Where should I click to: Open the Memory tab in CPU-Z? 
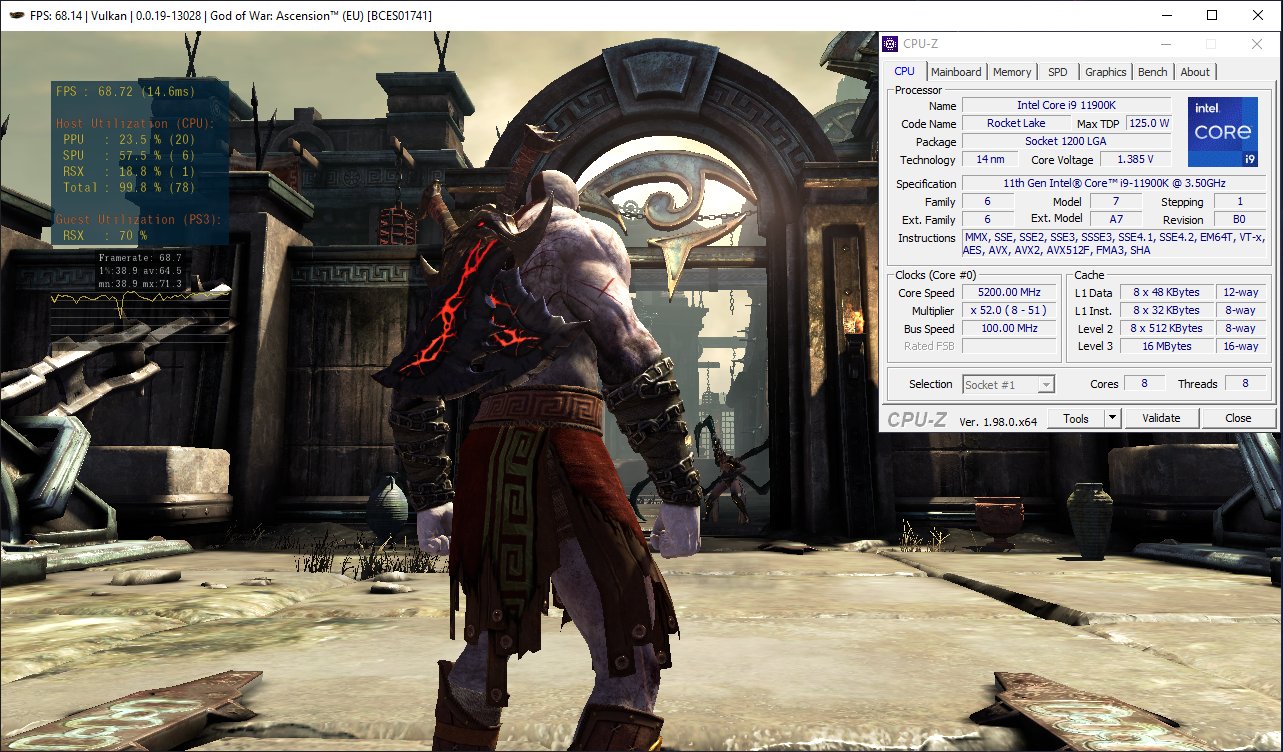(1012, 71)
